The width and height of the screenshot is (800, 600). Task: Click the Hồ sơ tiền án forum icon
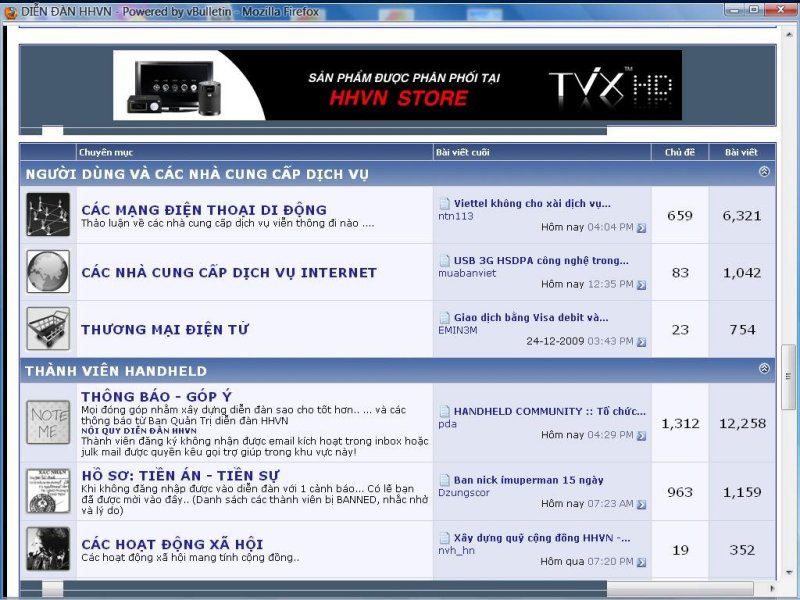pos(47,491)
